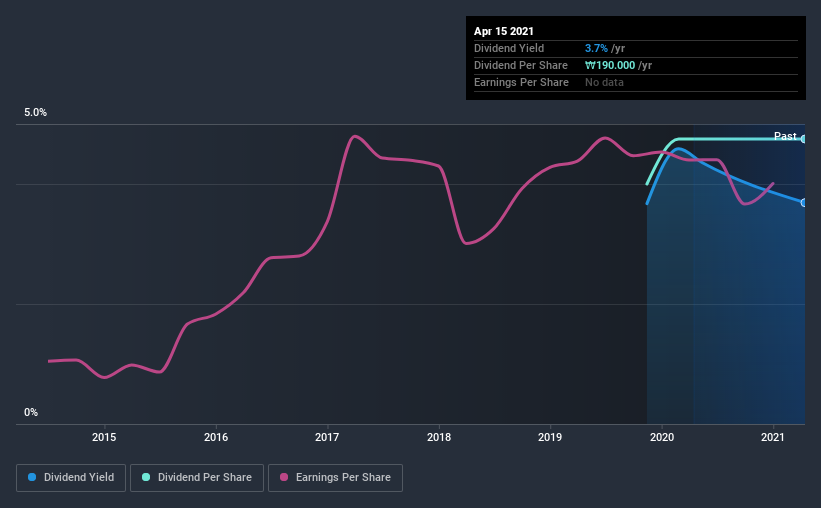
Task: Select the 2018 x-axis label
Action: [439, 437]
